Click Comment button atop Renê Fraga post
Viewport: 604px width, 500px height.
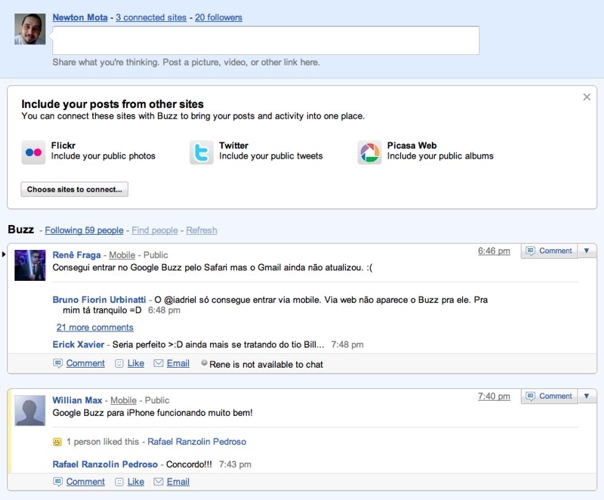pos(549,251)
